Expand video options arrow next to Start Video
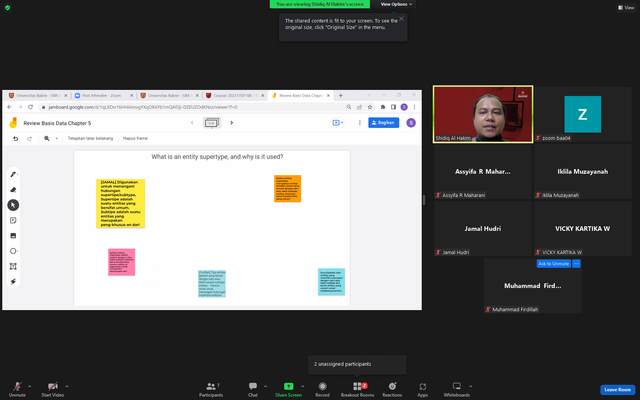Viewport: 640px width, 400px height. (67, 386)
